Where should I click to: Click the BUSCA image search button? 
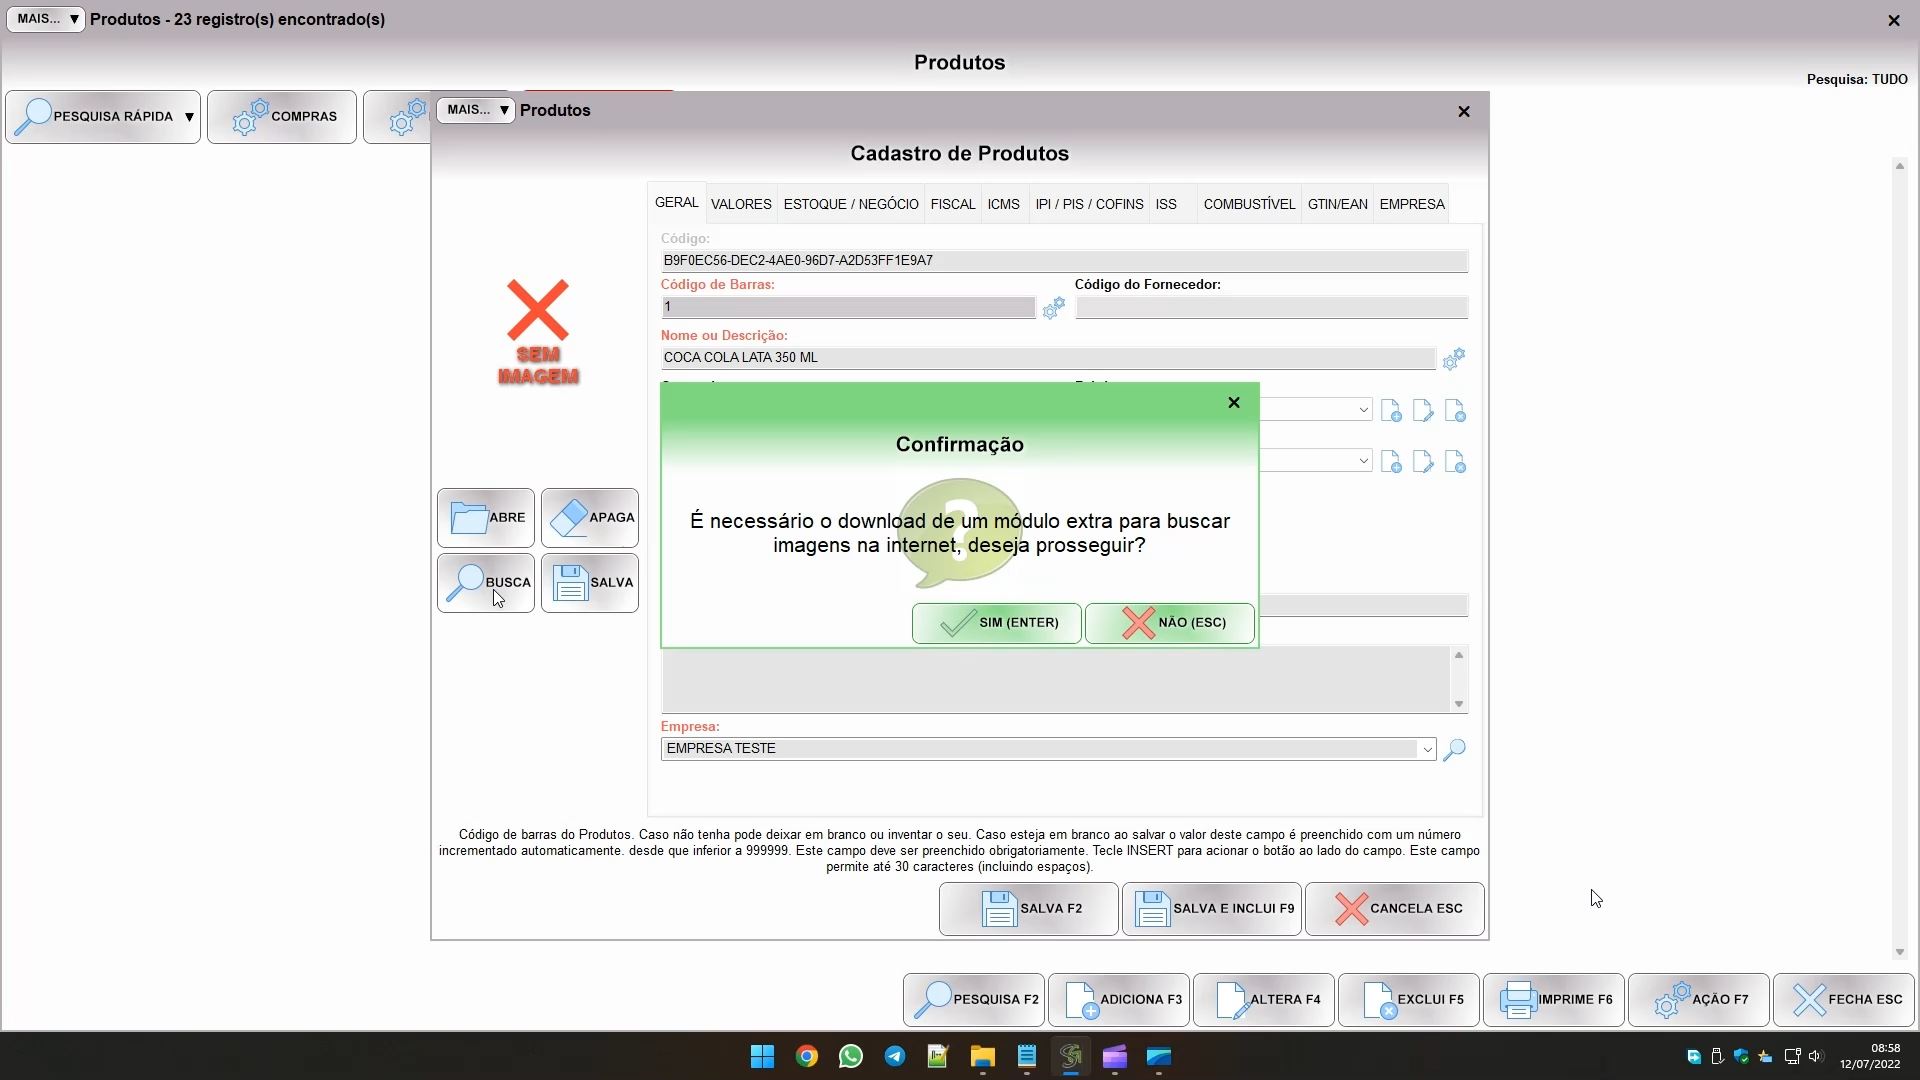pos(486,582)
